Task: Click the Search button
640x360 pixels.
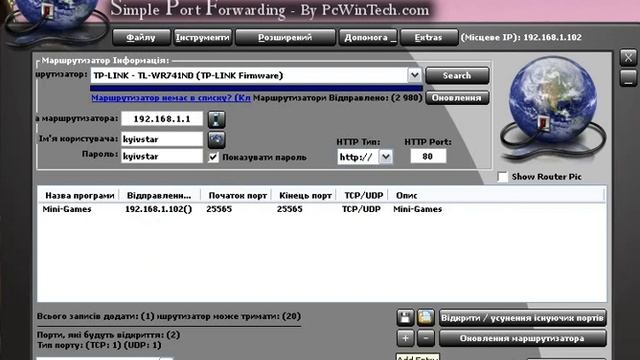Action: pos(457,76)
